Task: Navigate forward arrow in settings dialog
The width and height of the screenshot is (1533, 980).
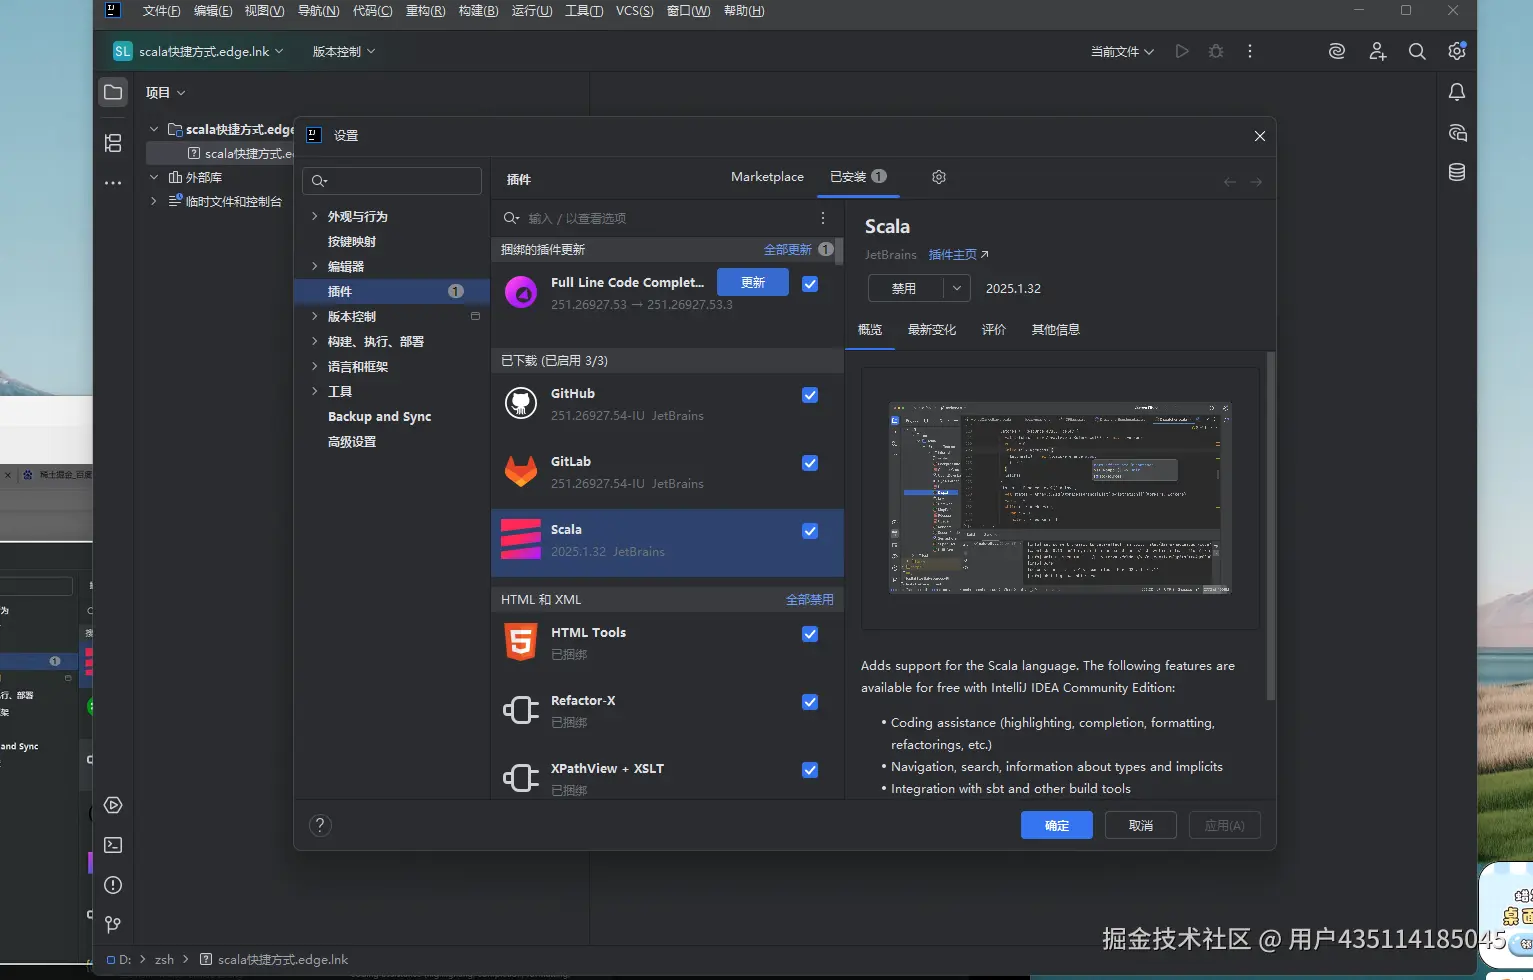Action: (x=1256, y=182)
